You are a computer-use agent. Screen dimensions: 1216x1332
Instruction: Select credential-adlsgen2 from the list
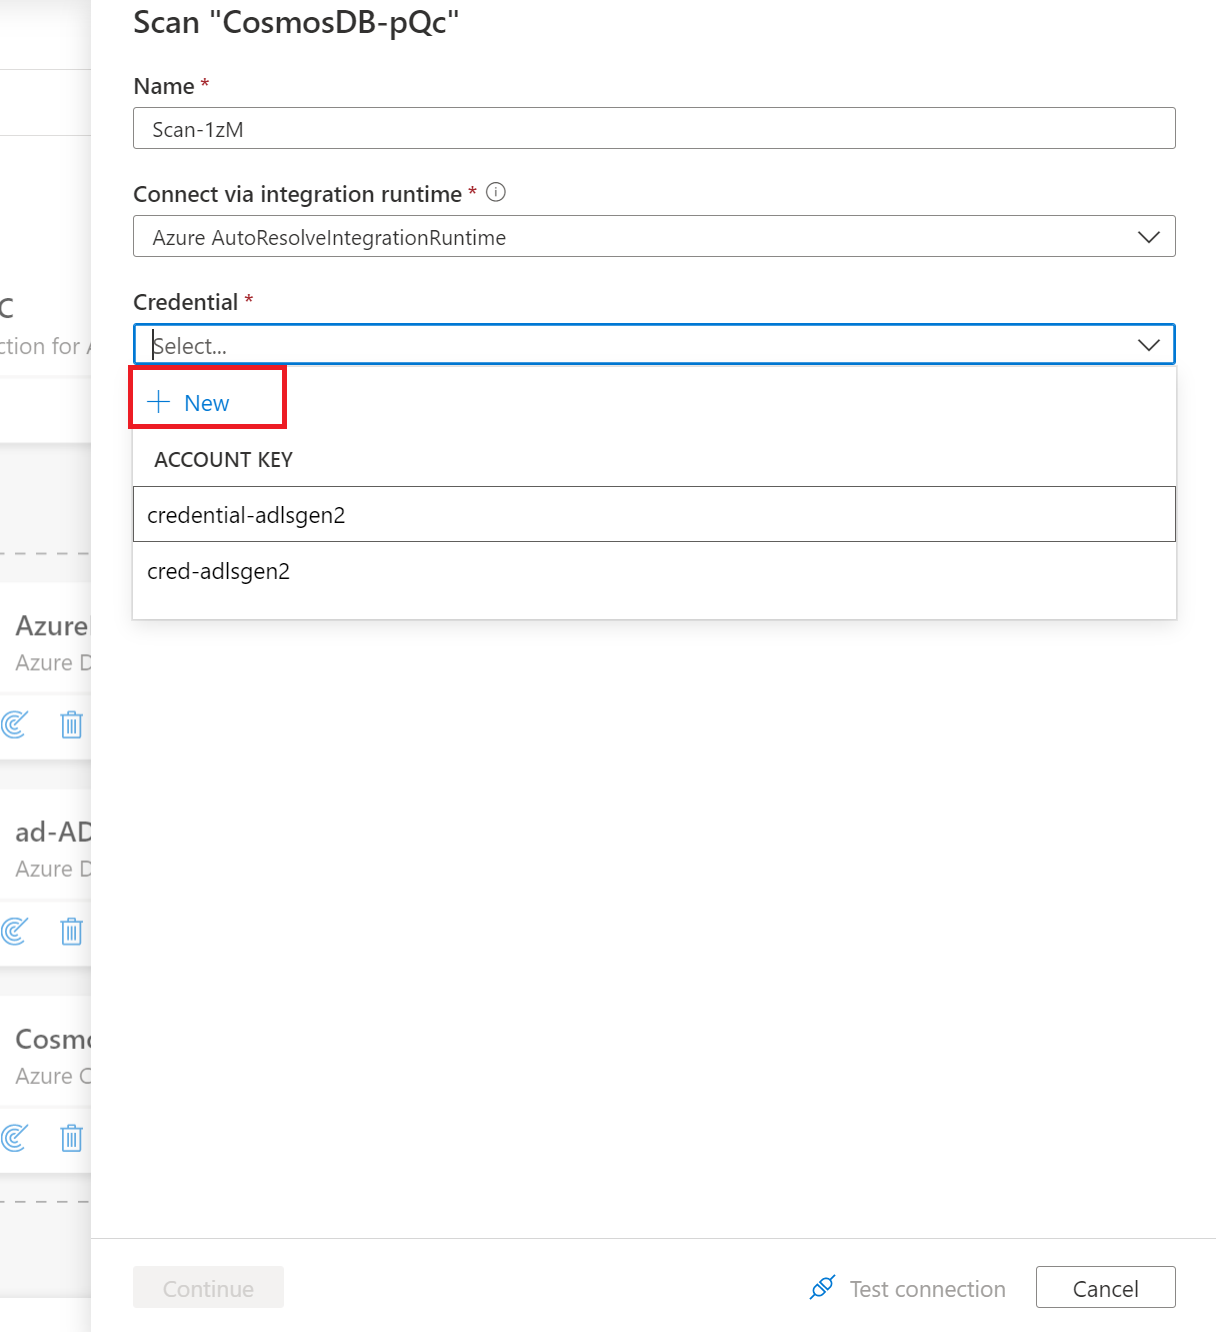(x=246, y=514)
